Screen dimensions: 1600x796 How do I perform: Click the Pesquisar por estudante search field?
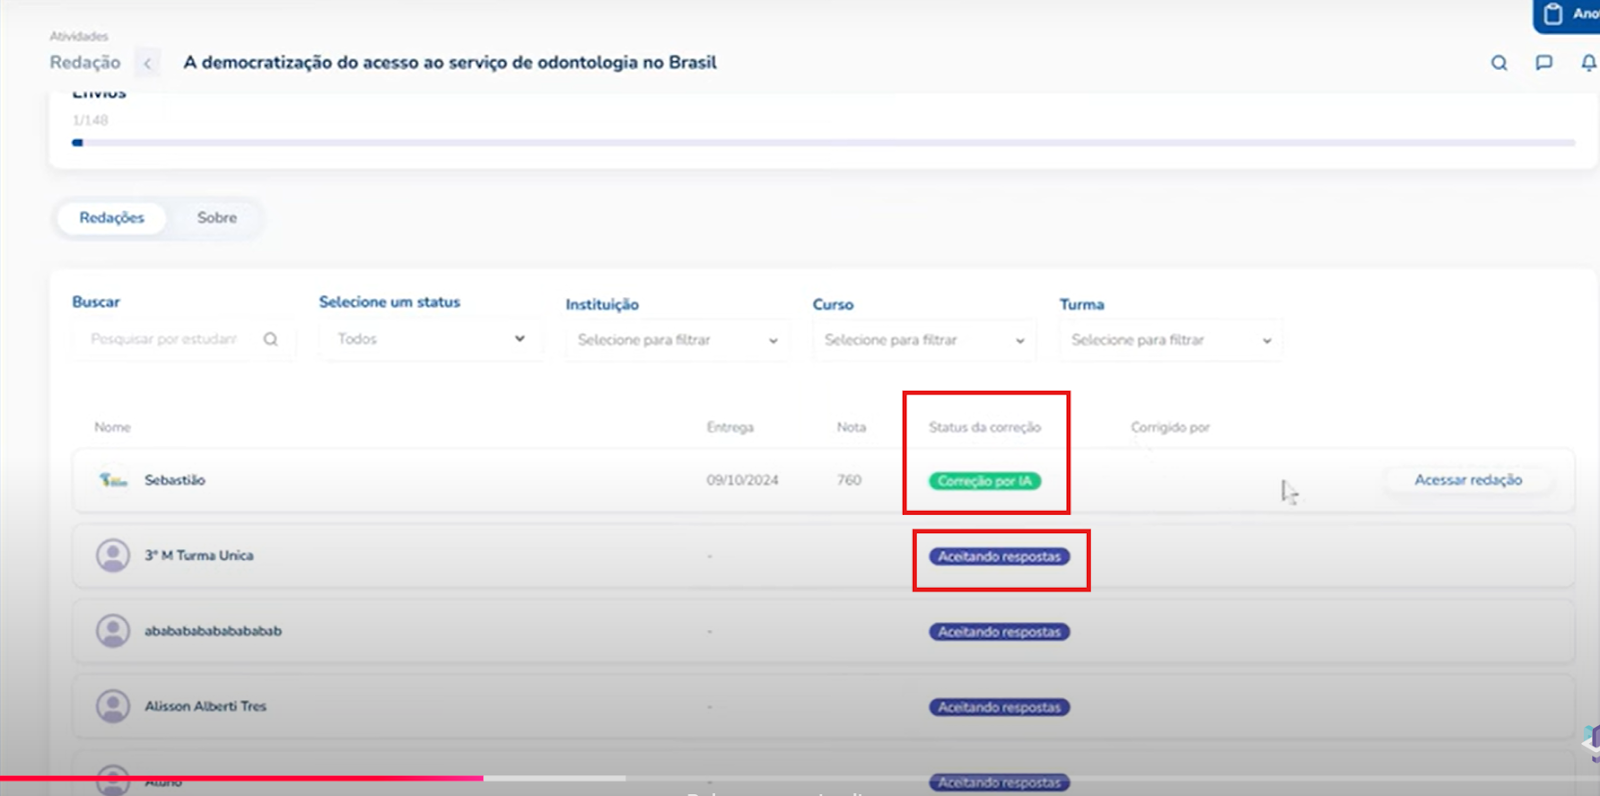click(x=165, y=339)
